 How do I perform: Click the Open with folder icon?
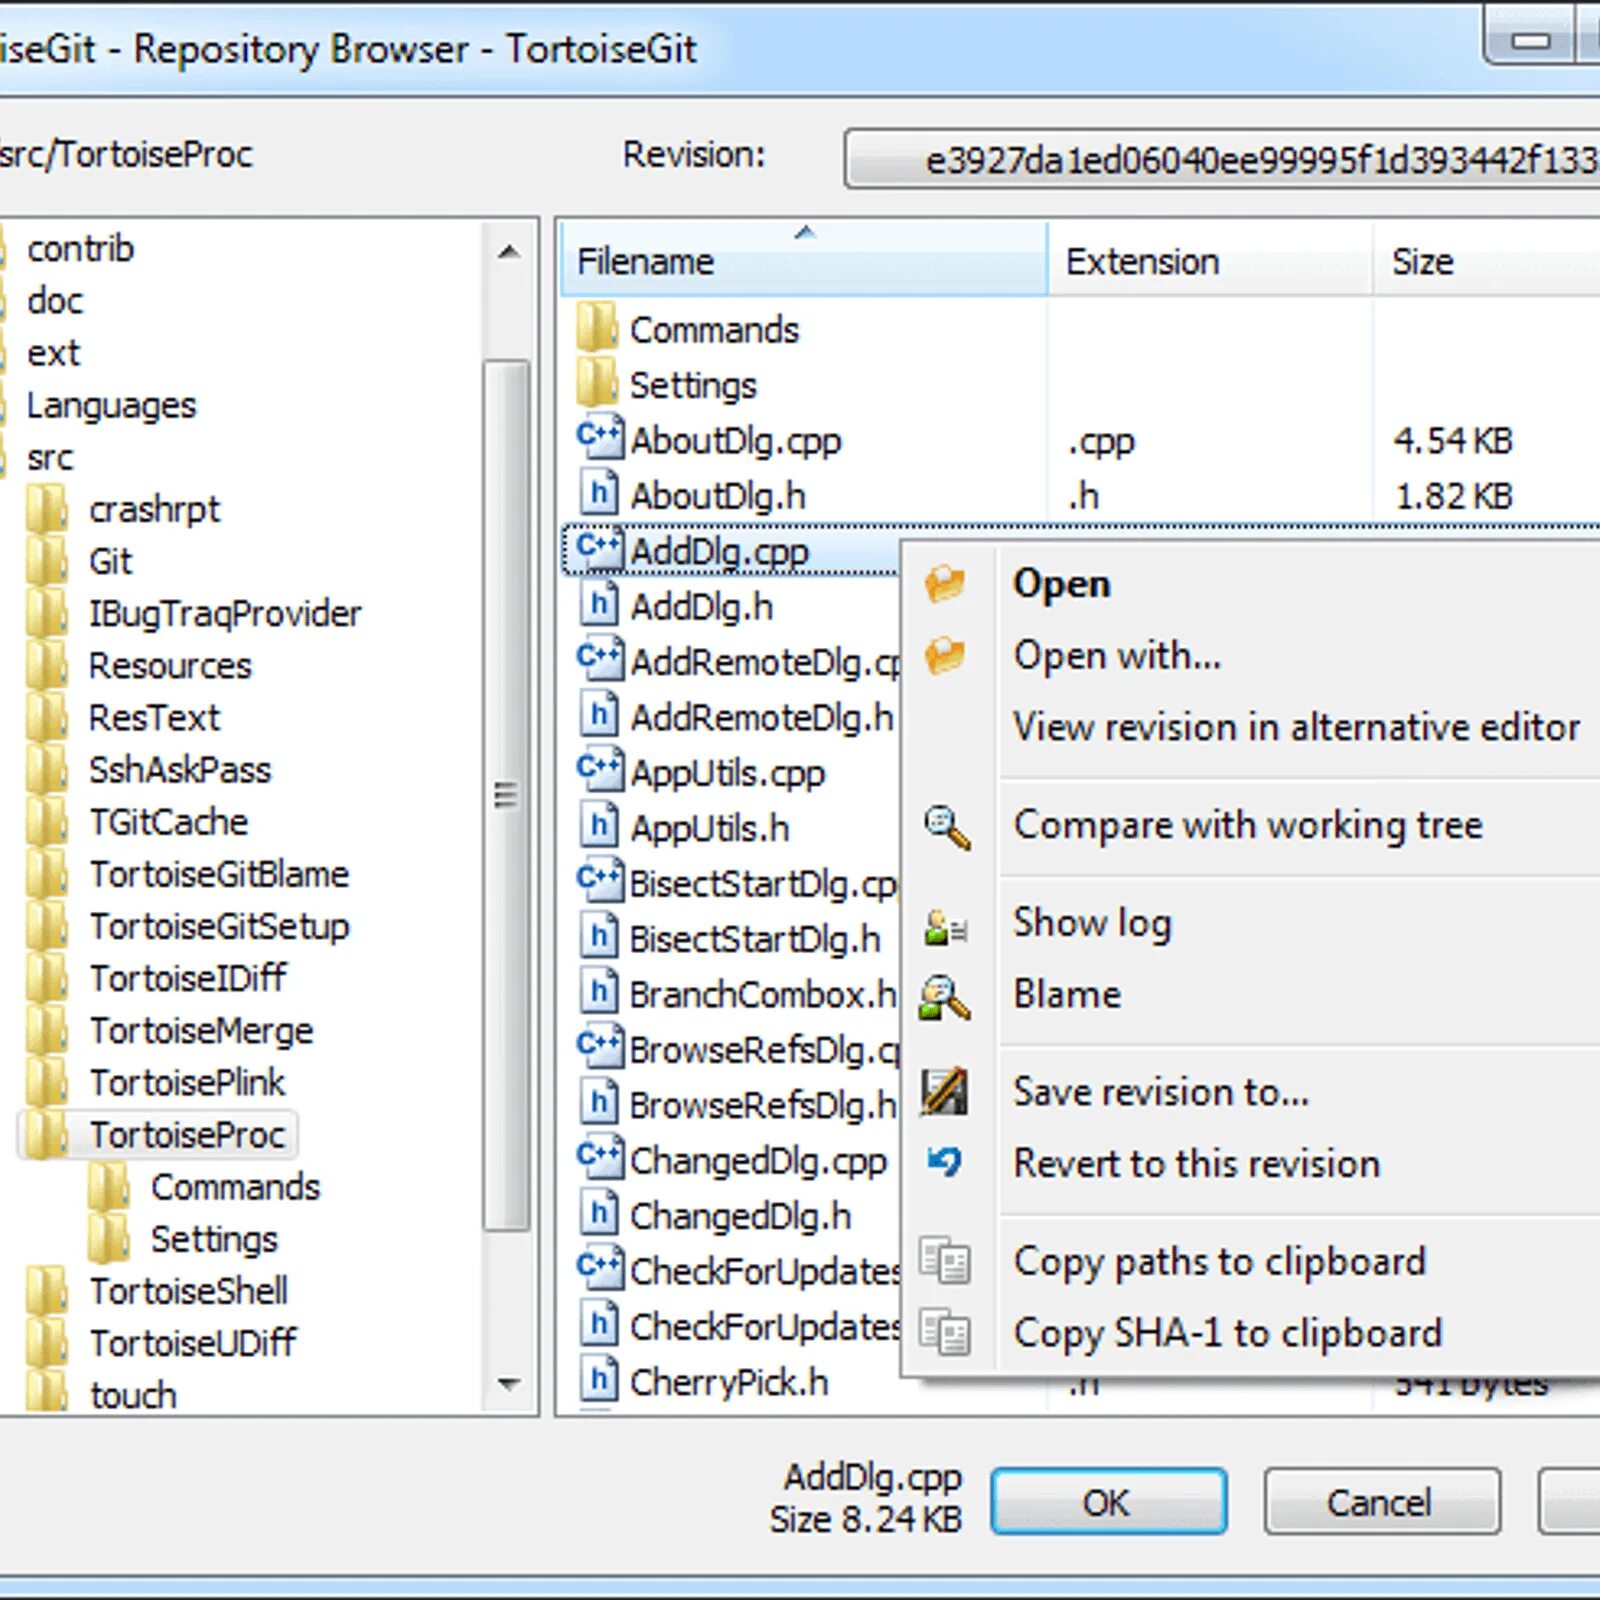945,655
